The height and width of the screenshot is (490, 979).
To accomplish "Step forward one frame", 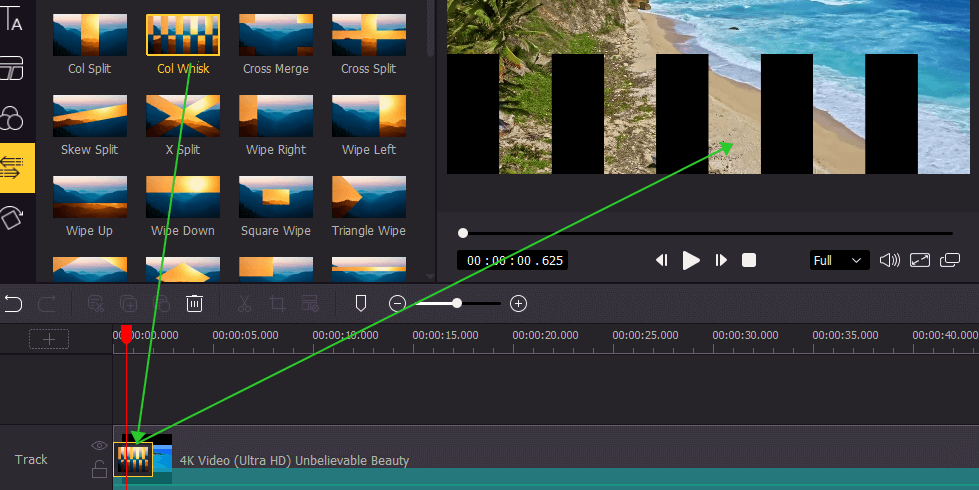I will [721, 260].
